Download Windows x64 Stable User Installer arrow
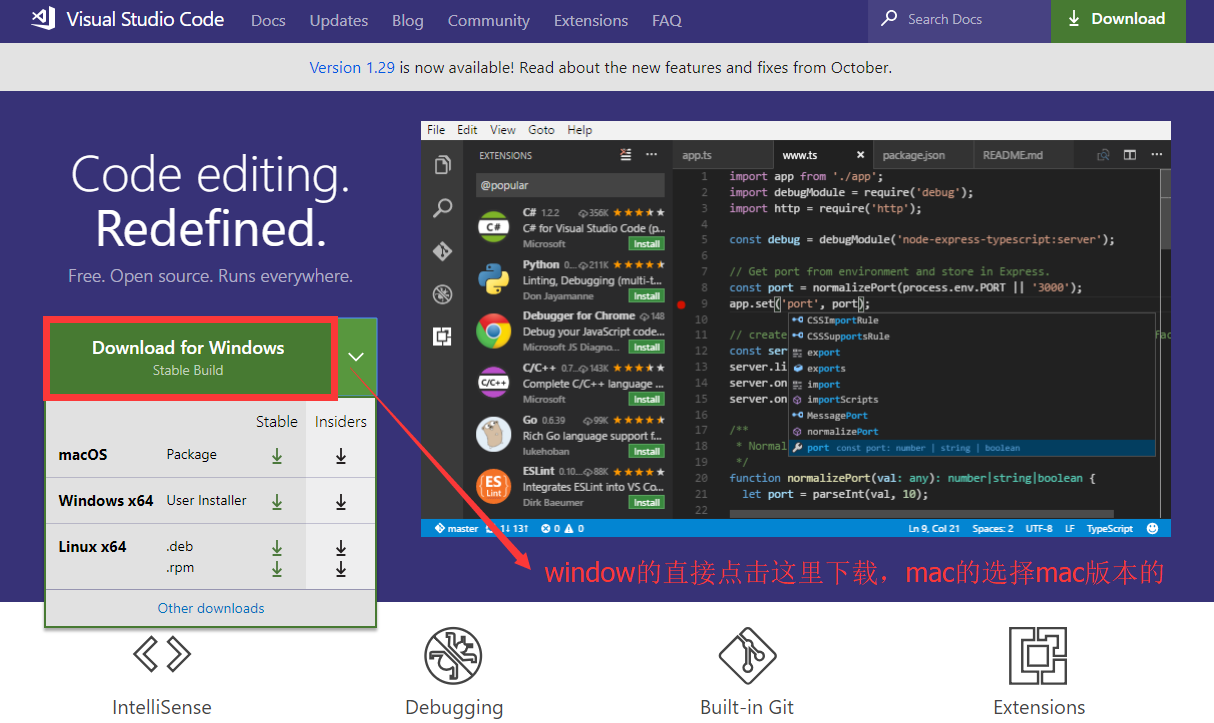Screen dimensions: 1214x723 (x=277, y=501)
